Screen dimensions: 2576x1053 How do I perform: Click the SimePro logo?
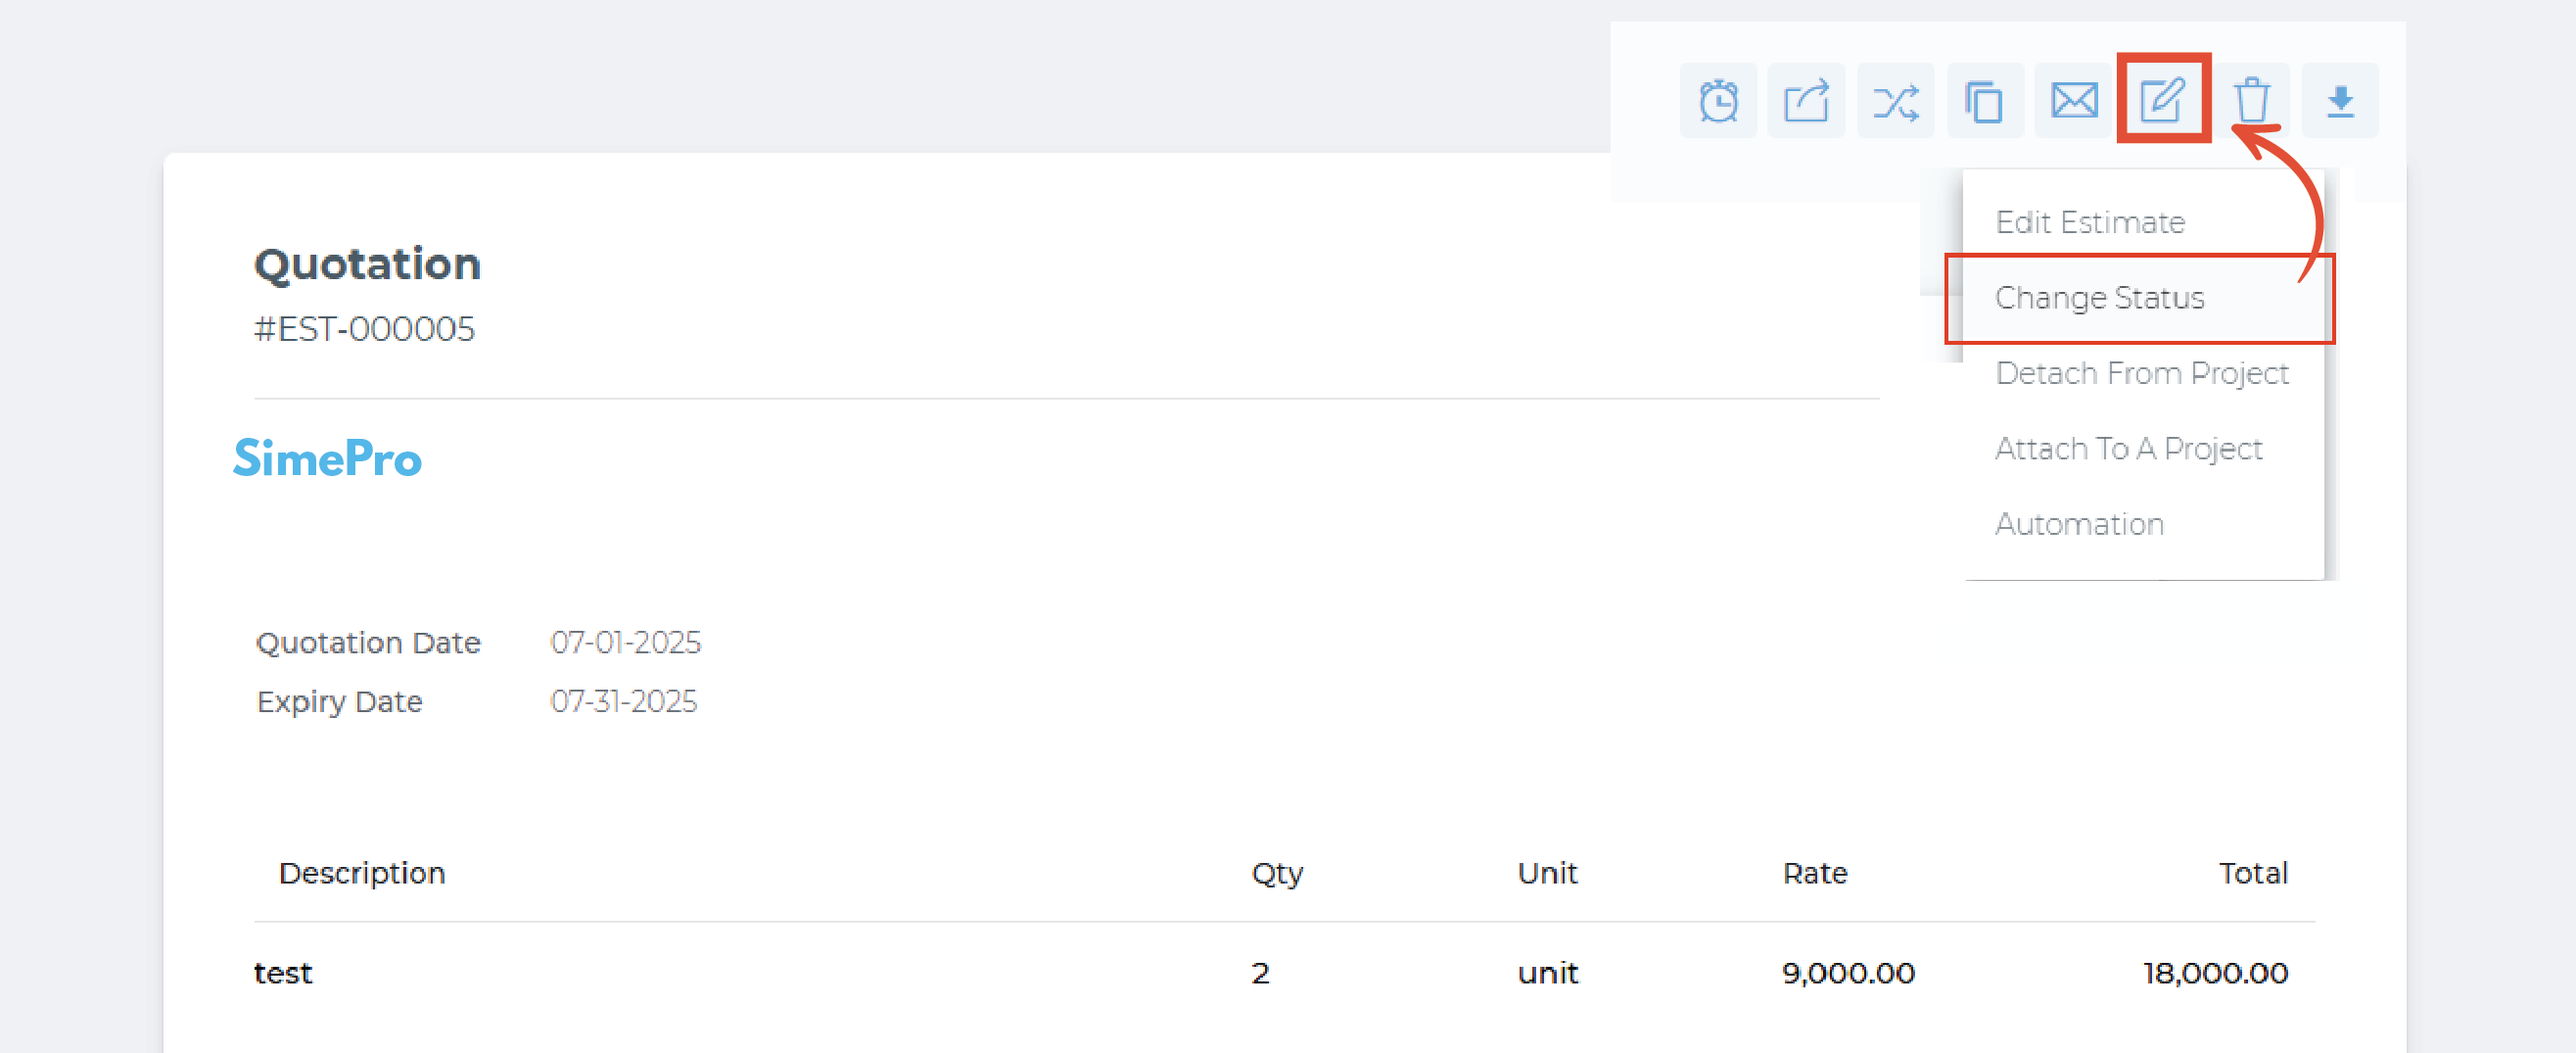327,459
